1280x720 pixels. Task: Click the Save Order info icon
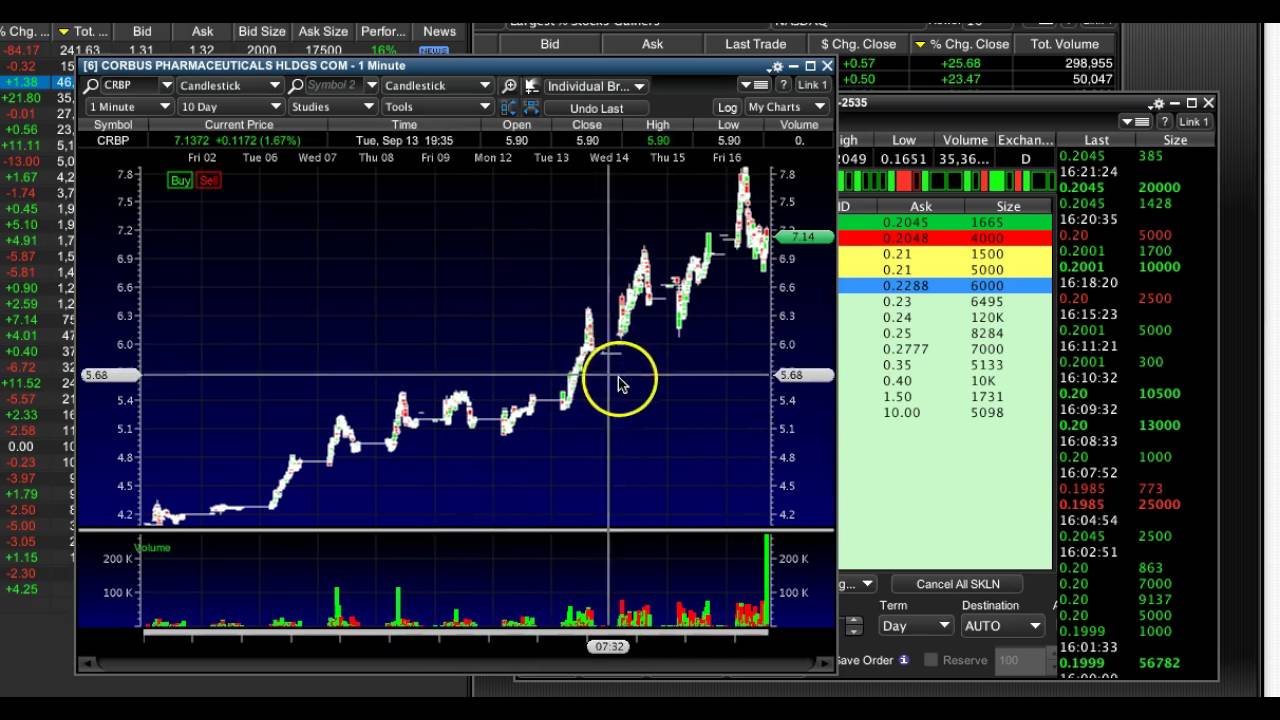click(904, 660)
